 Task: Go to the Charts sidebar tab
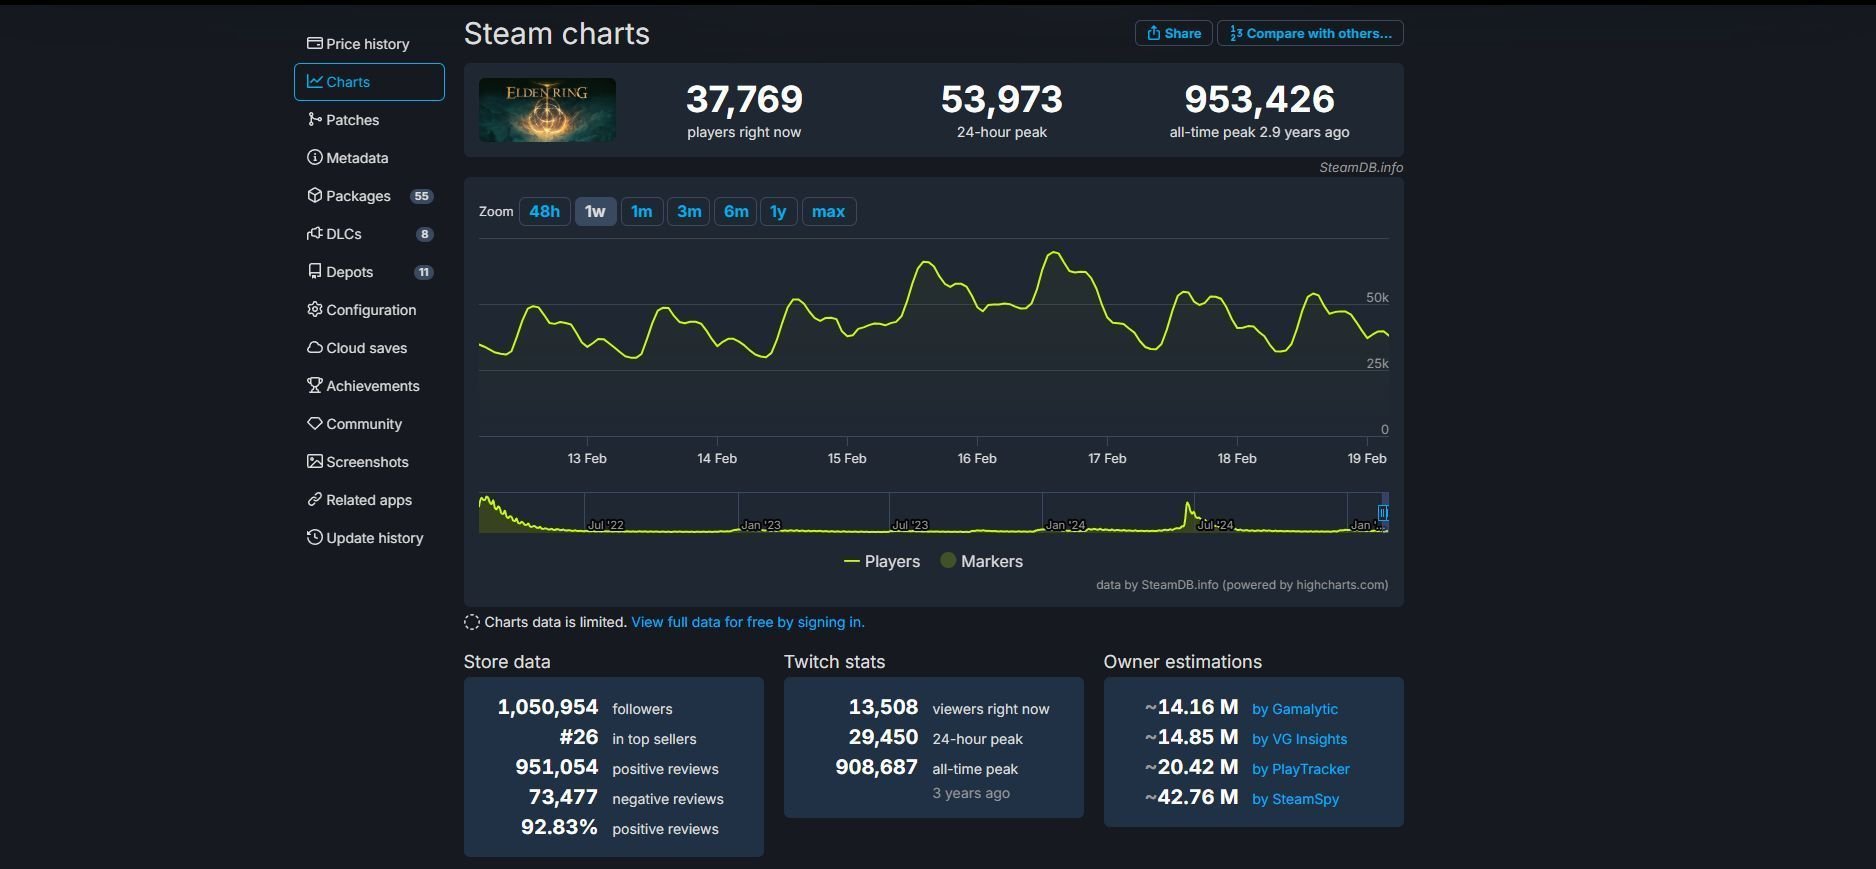tap(369, 82)
